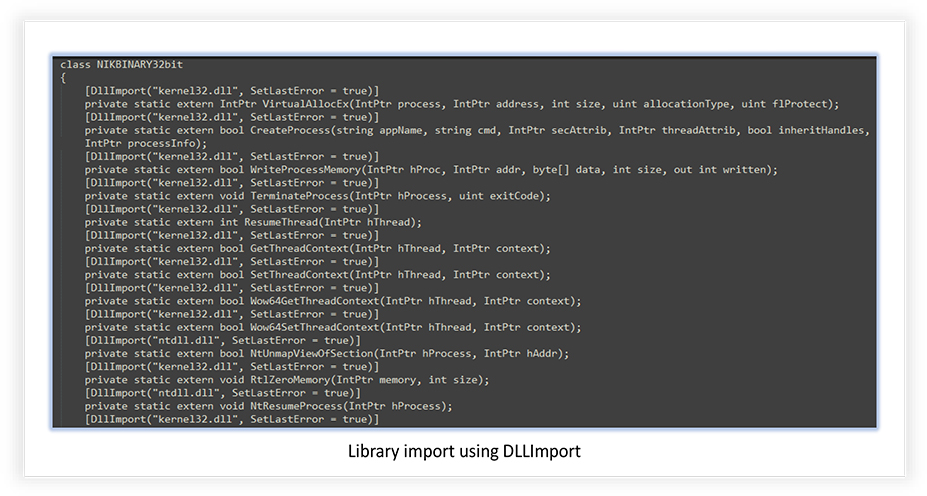Click the 'out int written' parameter
This screenshot has height=496, width=927.
coord(719,170)
